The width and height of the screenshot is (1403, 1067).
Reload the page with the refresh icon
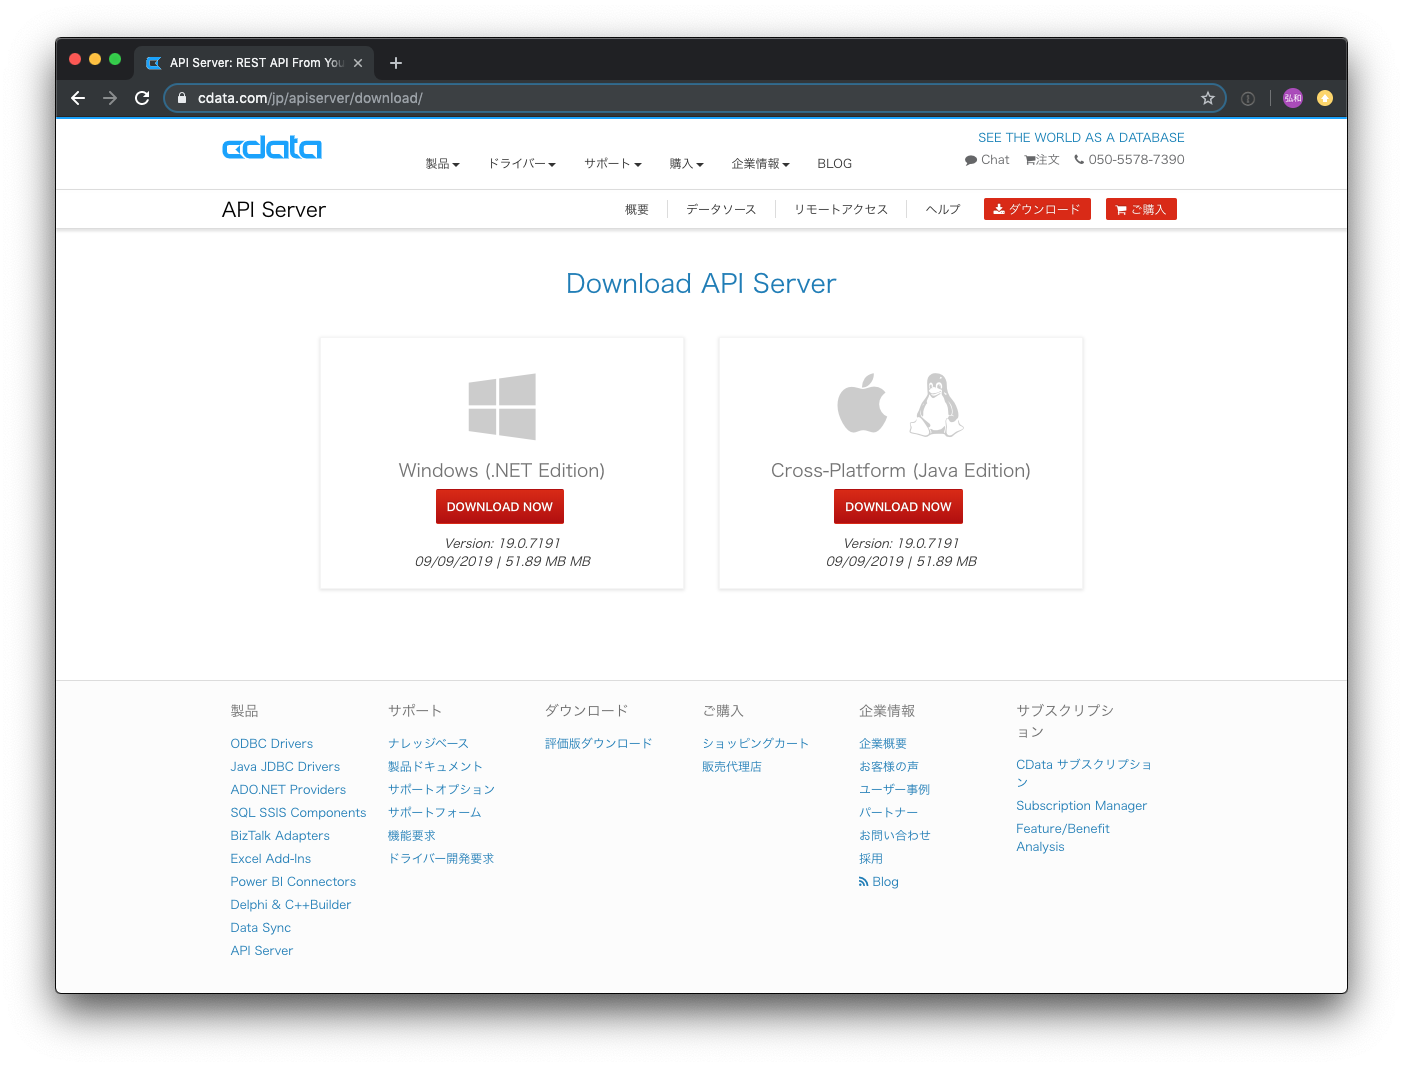coord(141,98)
